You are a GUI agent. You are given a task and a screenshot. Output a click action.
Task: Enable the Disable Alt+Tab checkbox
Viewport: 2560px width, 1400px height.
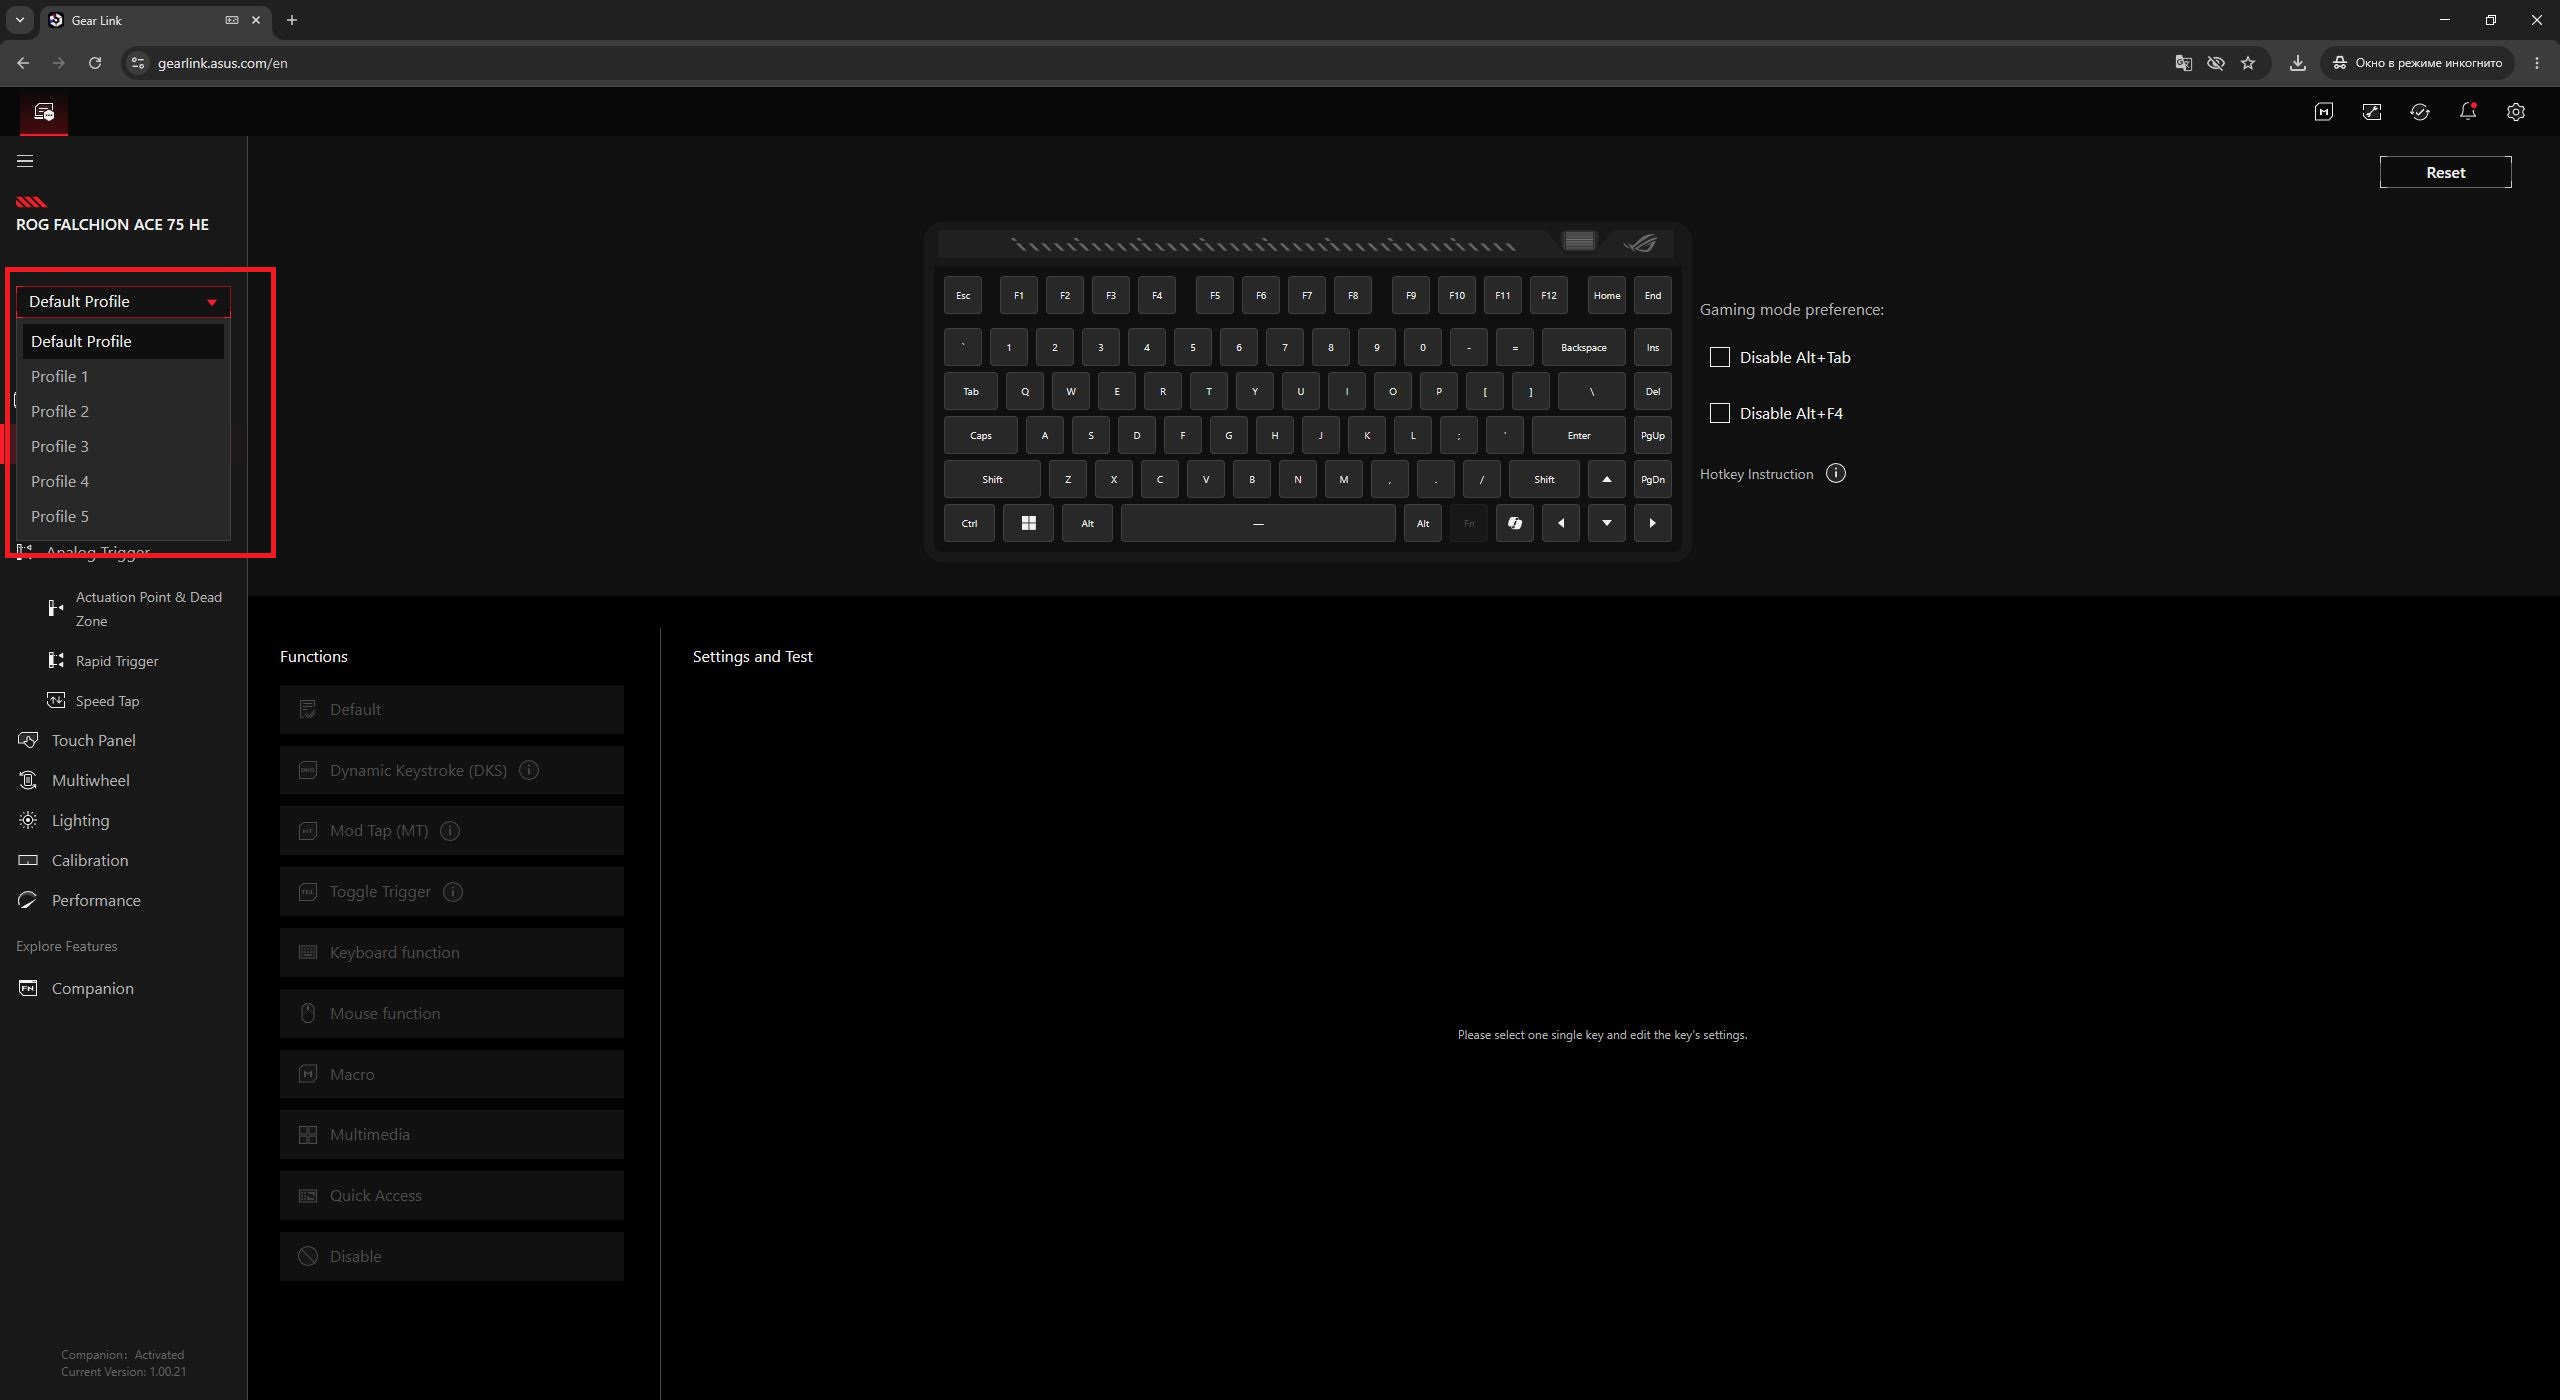(1720, 358)
